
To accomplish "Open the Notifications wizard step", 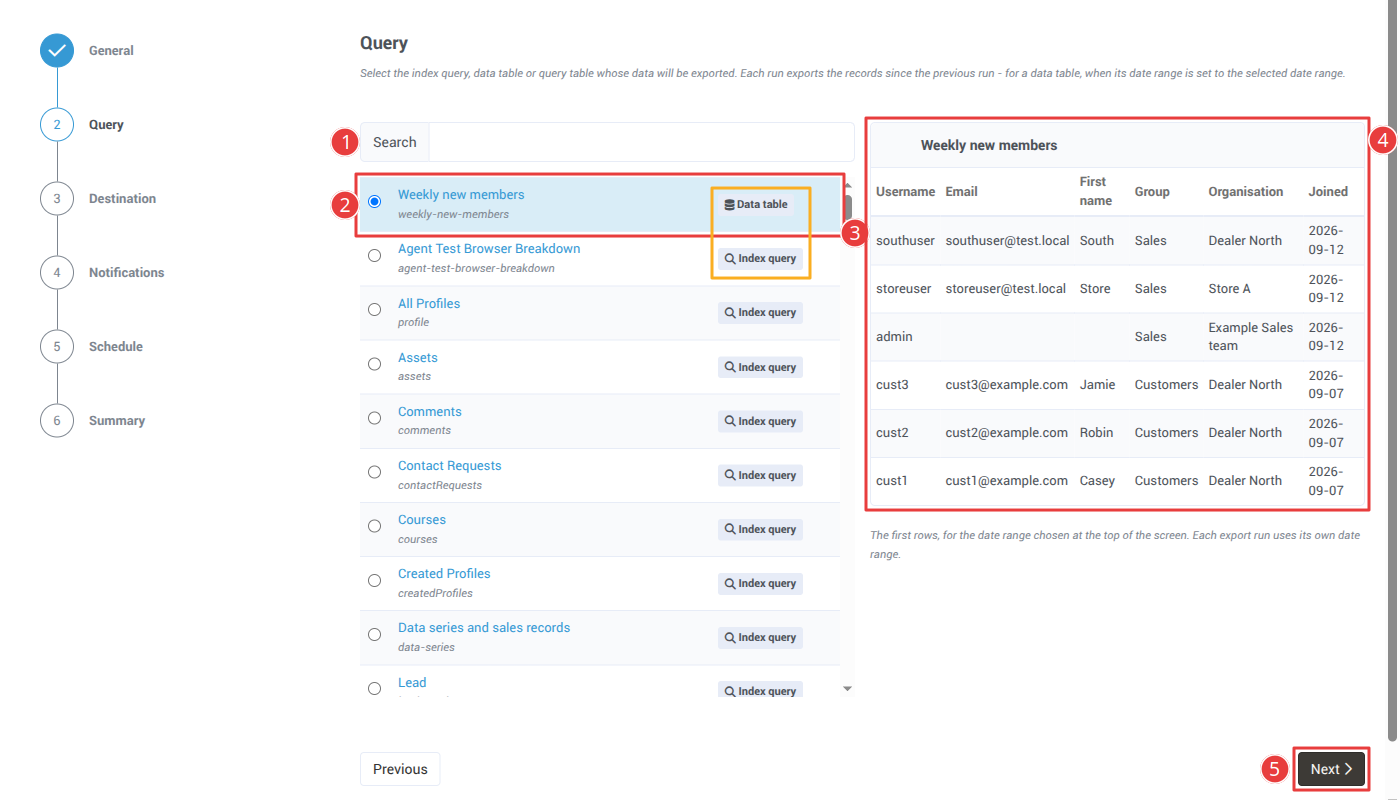I will tap(126, 273).
